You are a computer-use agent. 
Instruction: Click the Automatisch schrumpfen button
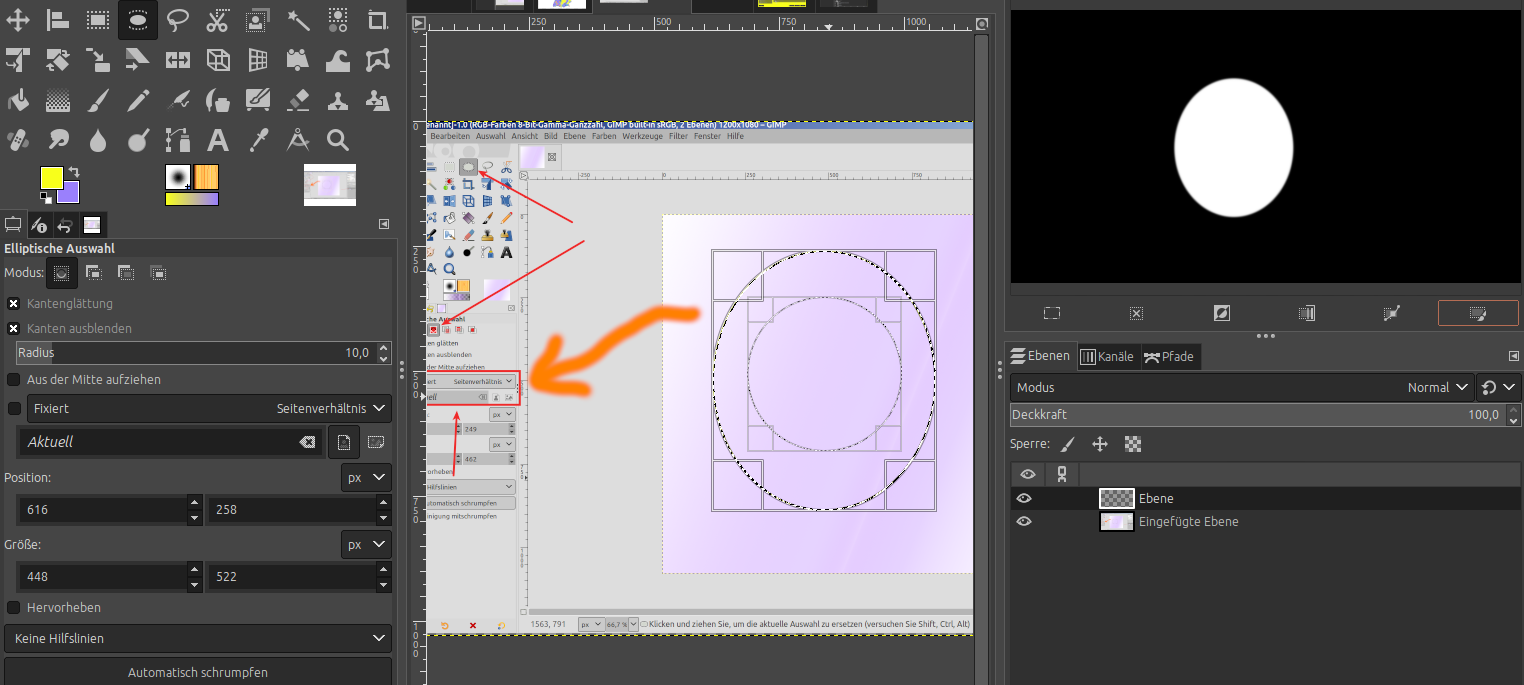click(197, 672)
